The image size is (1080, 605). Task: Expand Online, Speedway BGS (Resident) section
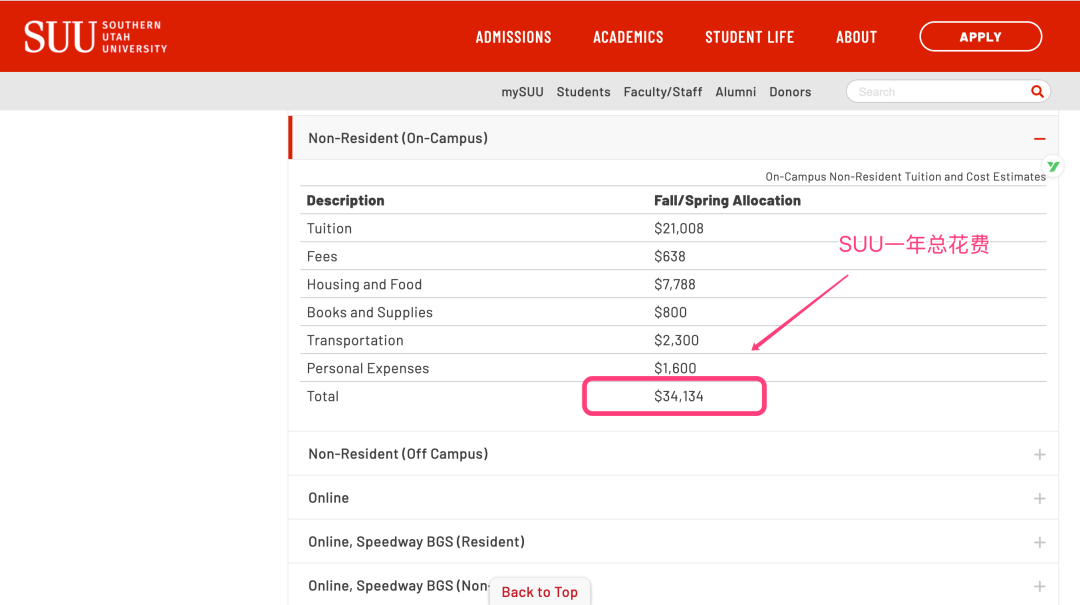(x=1039, y=542)
